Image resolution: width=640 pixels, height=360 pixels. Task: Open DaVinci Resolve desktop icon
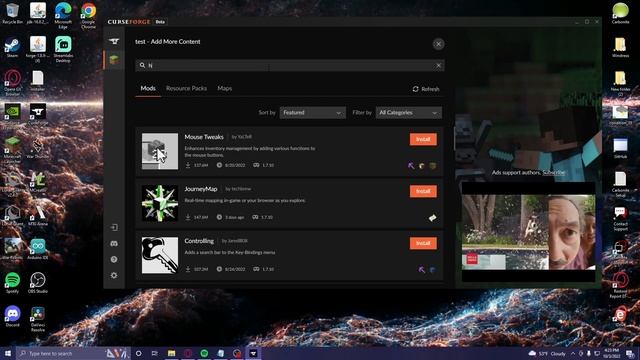[x=38, y=319]
